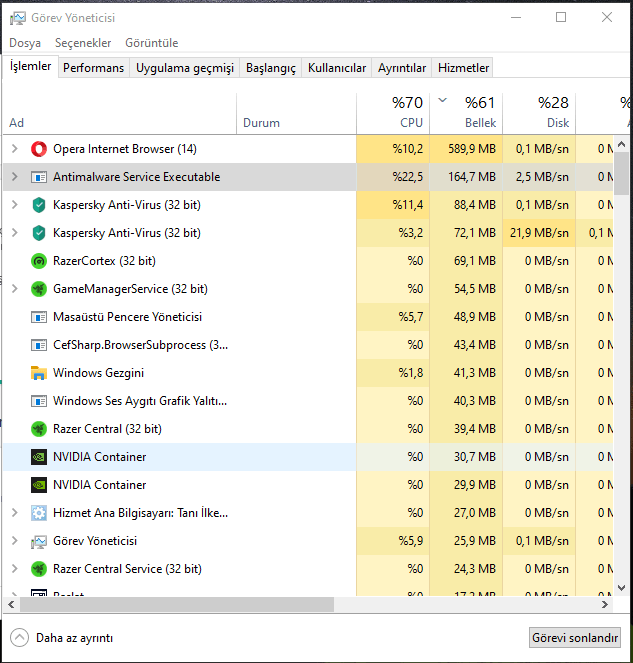This screenshot has width=633, height=663.
Task: Select the RazerCortex (32 bit) row name
Action: click(104, 261)
